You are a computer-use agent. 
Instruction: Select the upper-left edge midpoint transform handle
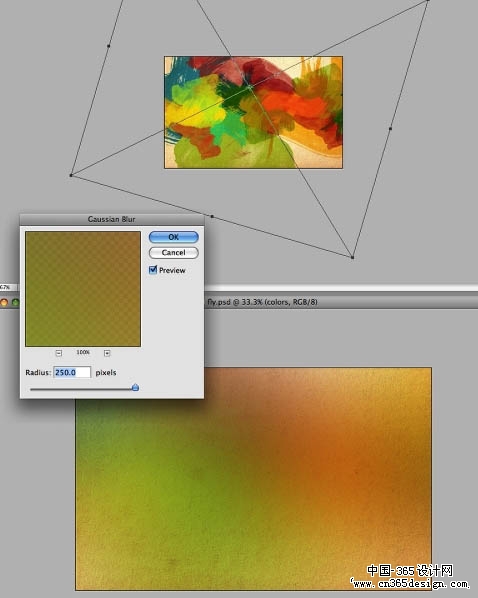109,46
